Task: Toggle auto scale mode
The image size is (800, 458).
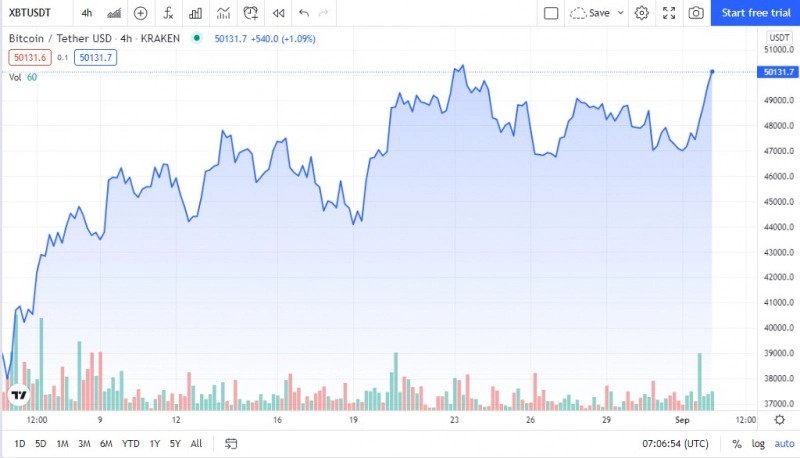Action: tap(782, 443)
